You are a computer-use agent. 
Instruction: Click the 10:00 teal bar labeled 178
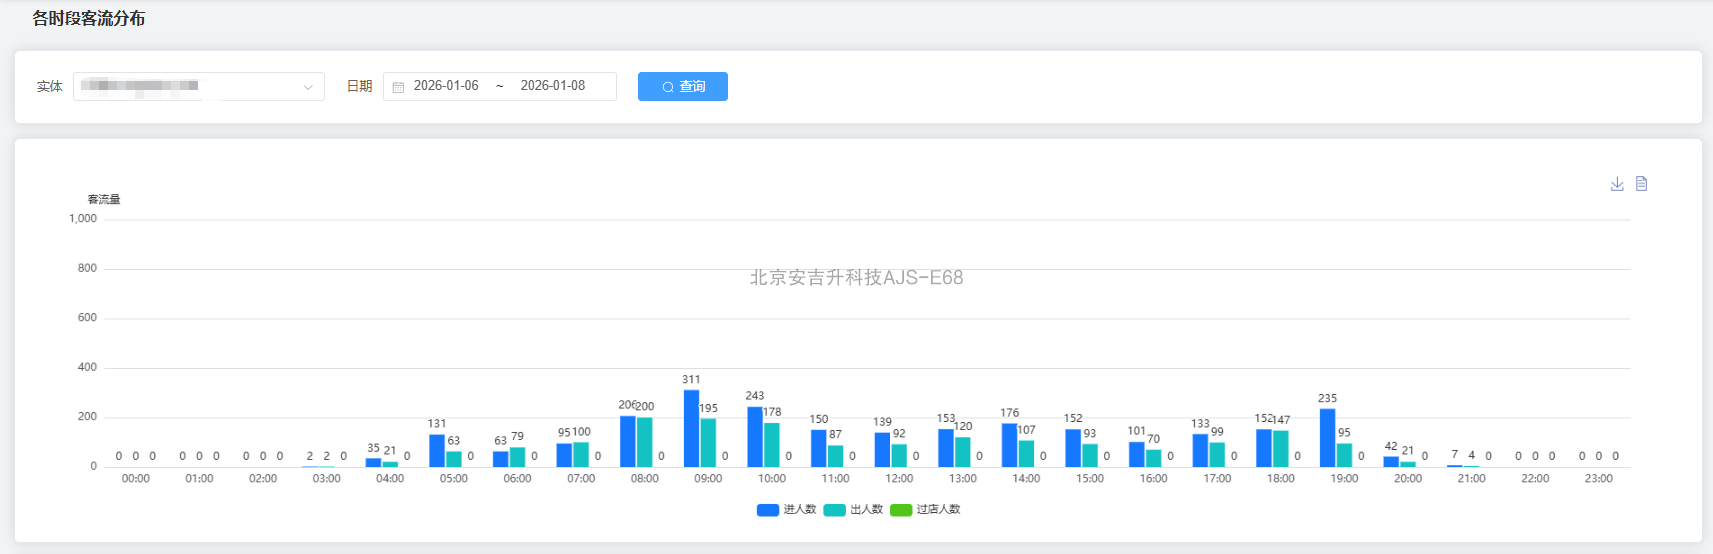pos(772,445)
